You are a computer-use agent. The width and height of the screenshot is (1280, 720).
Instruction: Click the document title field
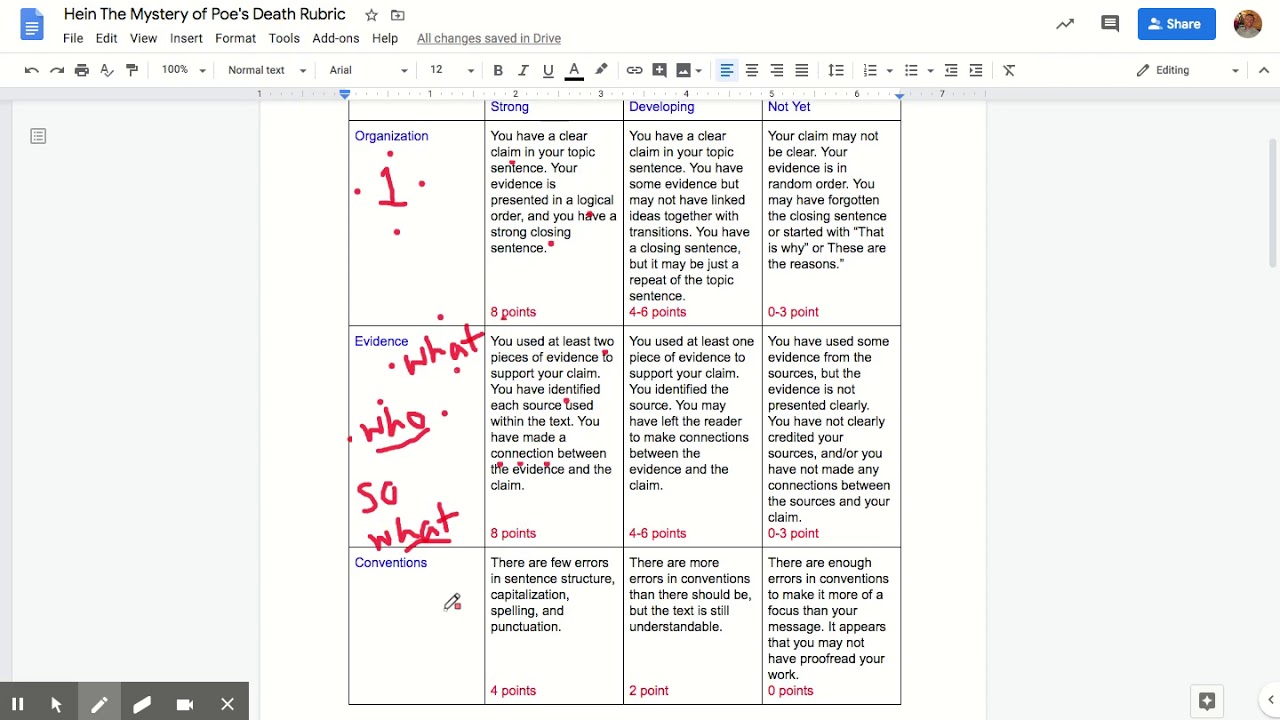coord(205,15)
